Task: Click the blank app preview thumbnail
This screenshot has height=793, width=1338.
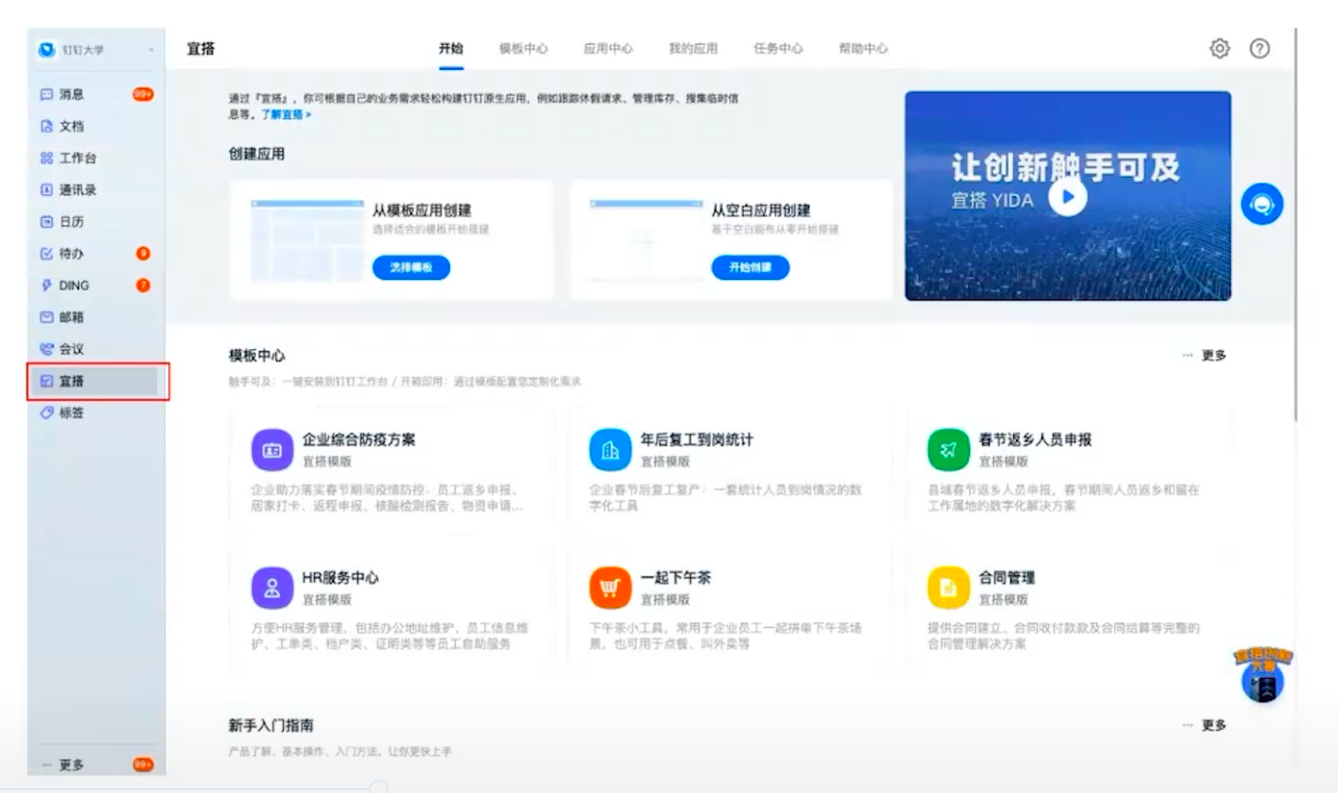Action: tap(645, 240)
